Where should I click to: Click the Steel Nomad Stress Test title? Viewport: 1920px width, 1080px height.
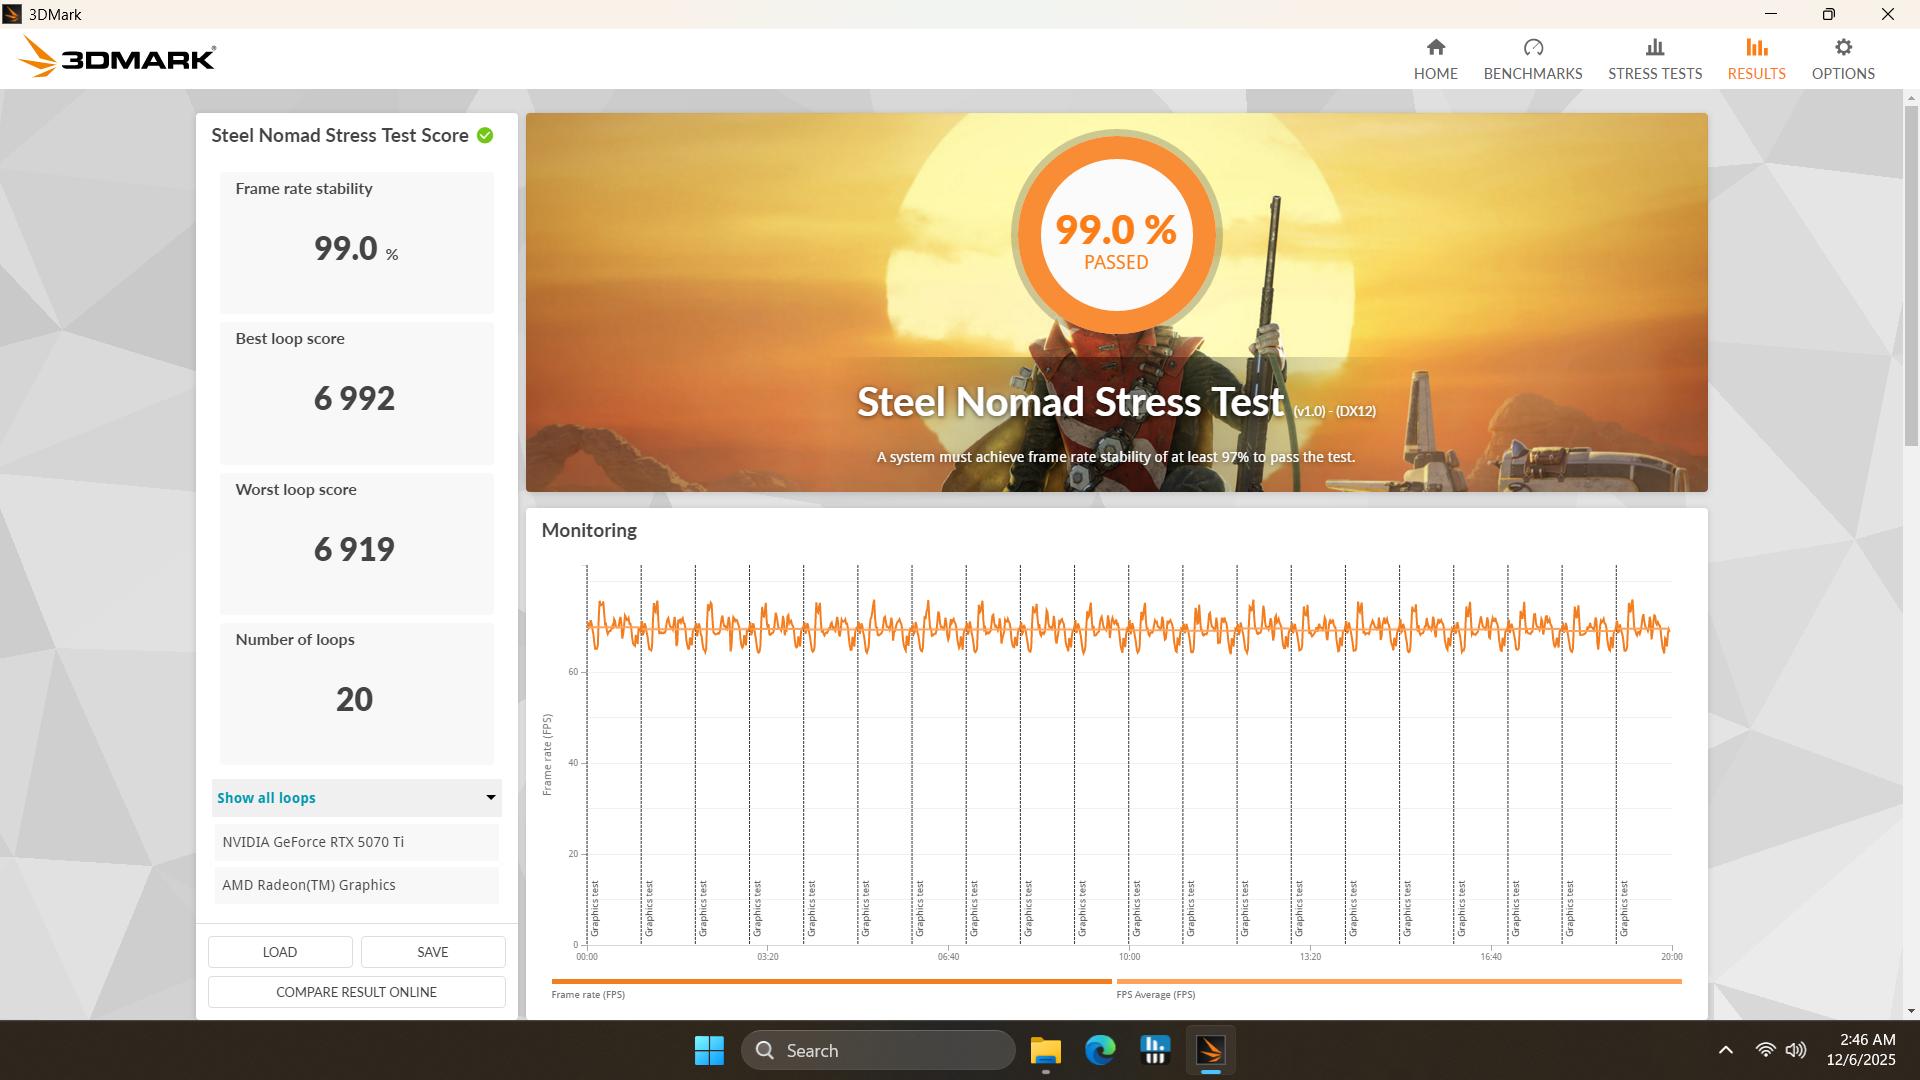coord(1070,402)
